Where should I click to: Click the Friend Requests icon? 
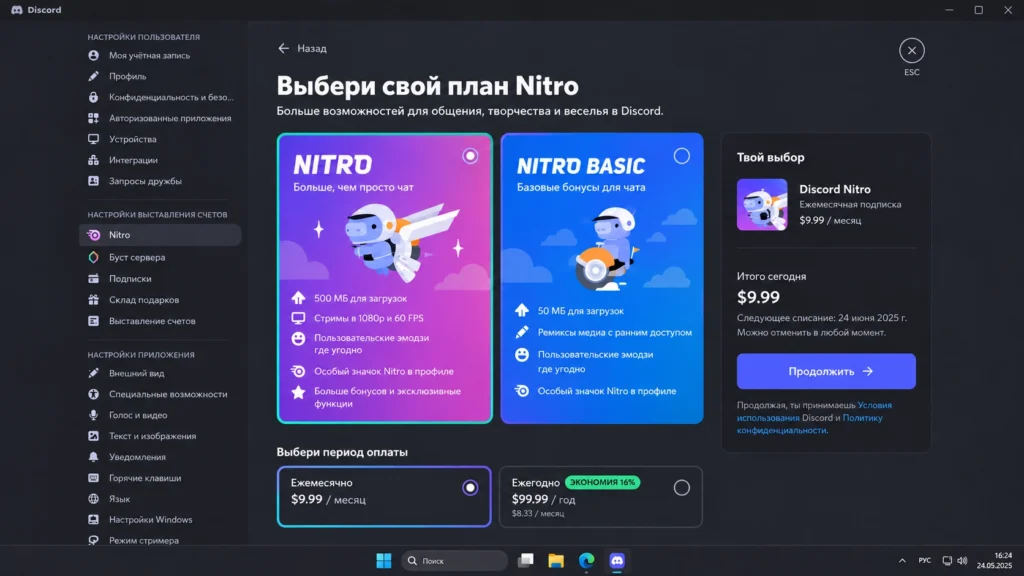click(x=93, y=181)
